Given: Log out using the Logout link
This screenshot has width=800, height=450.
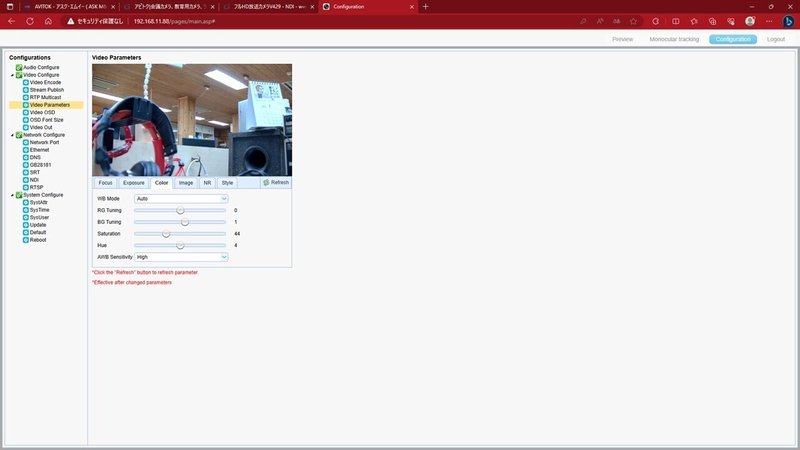Looking at the screenshot, I should (776, 39).
